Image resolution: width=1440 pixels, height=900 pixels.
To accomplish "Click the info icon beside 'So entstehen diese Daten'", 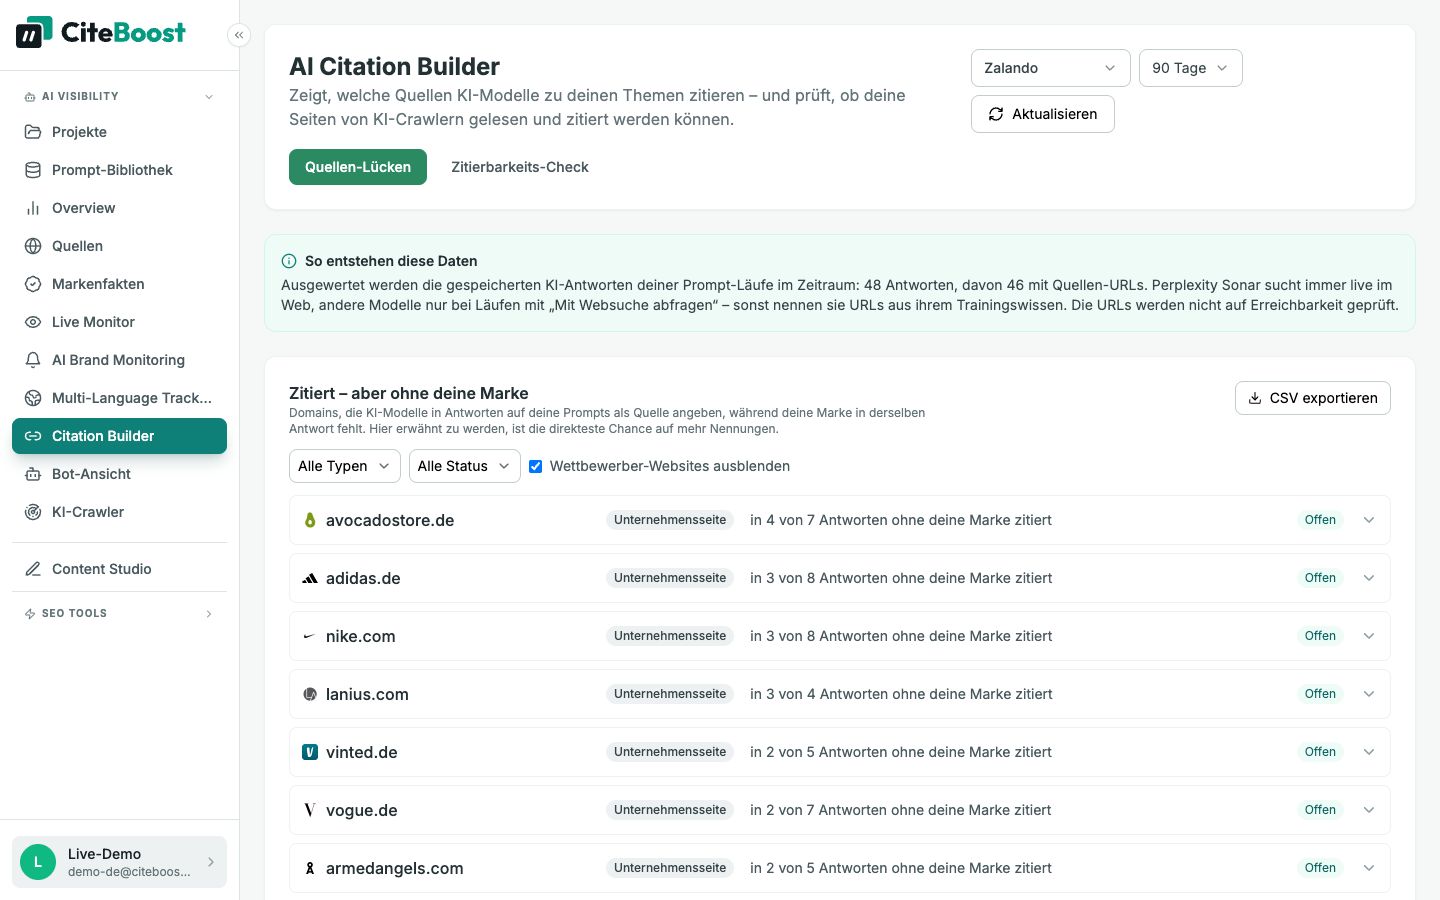I will pos(289,261).
